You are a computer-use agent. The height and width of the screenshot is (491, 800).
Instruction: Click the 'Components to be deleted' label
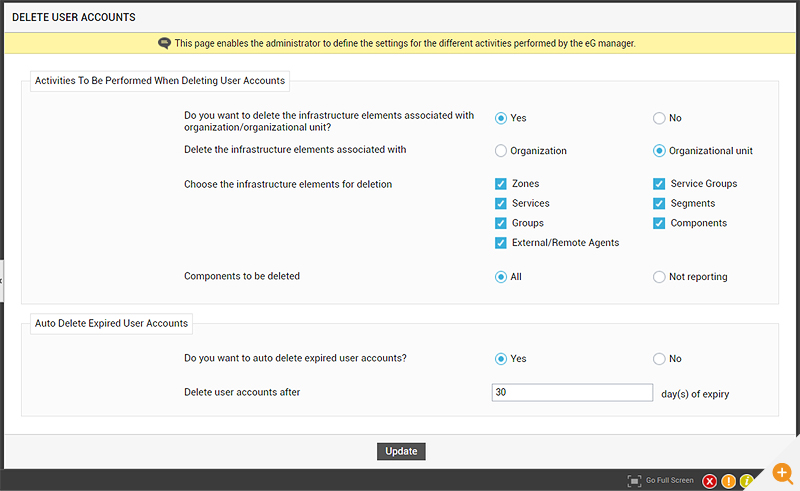242,276
